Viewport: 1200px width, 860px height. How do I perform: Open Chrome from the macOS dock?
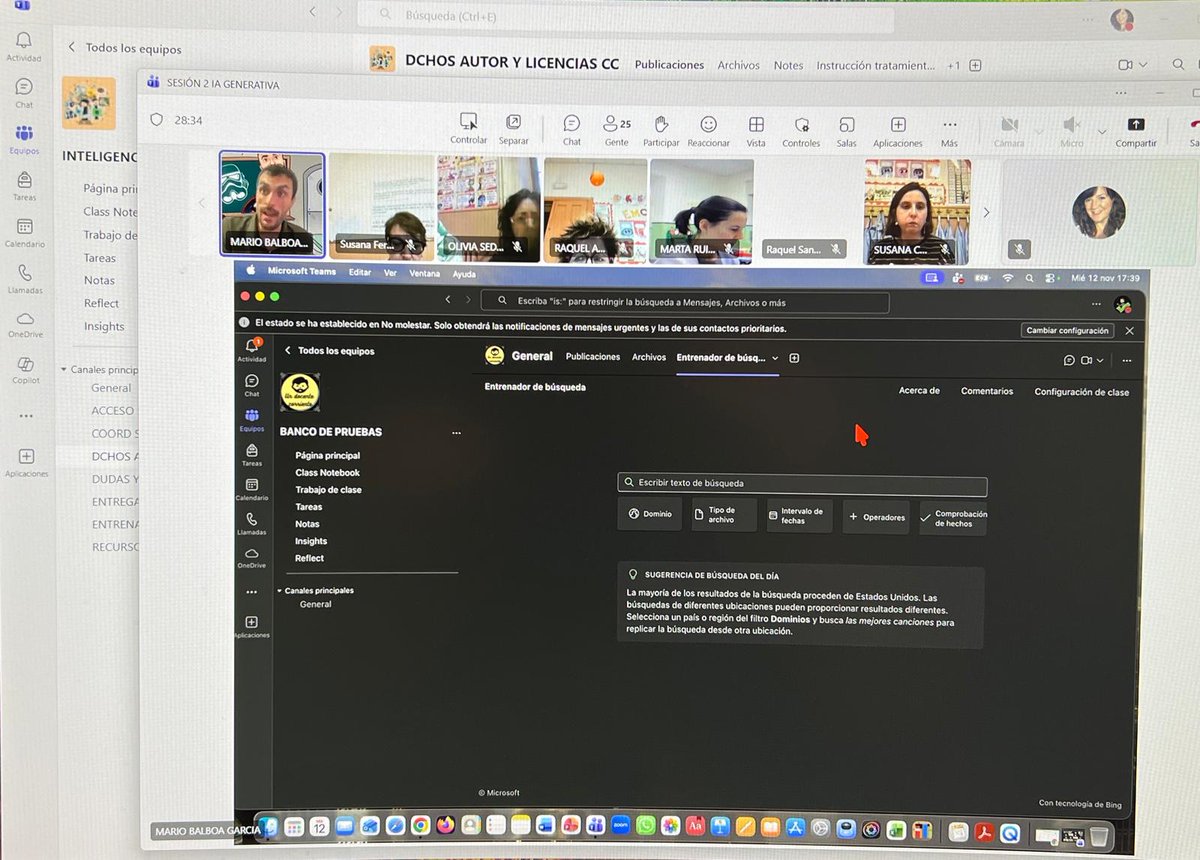pos(420,826)
